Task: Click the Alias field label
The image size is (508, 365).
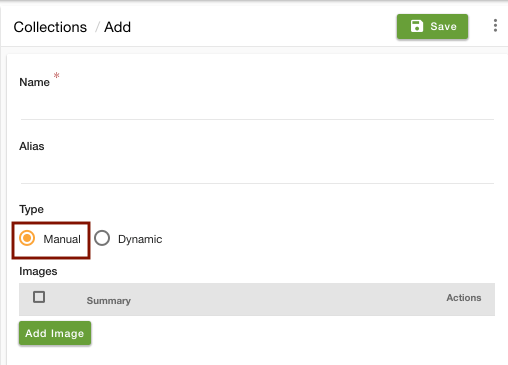Action: [x=32, y=146]
